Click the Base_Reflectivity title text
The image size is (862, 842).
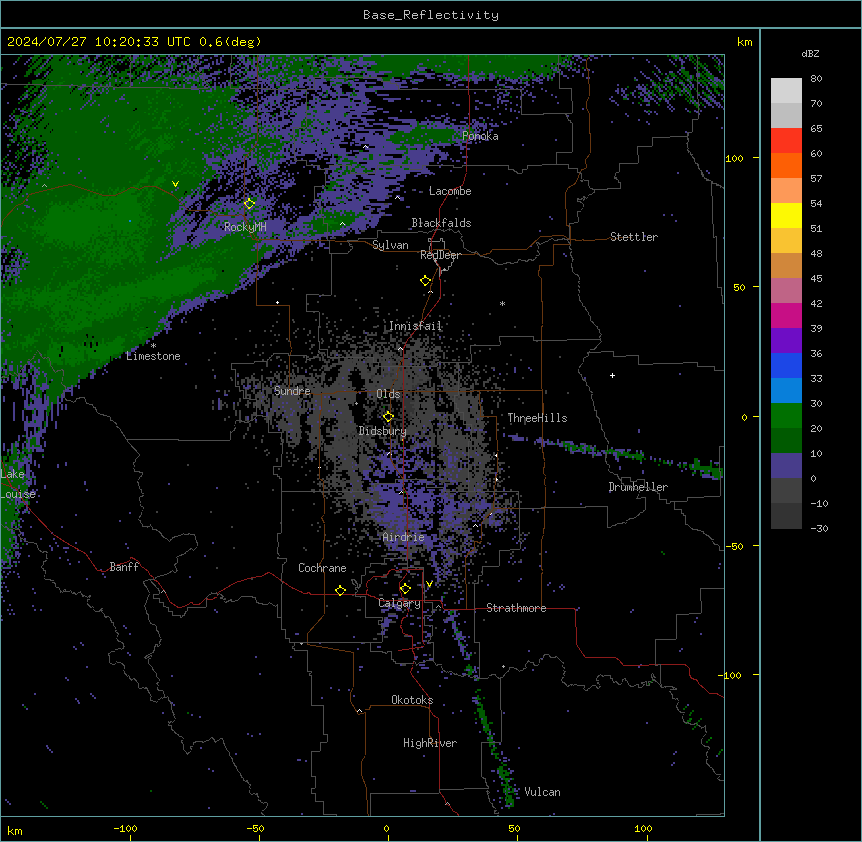431,15
